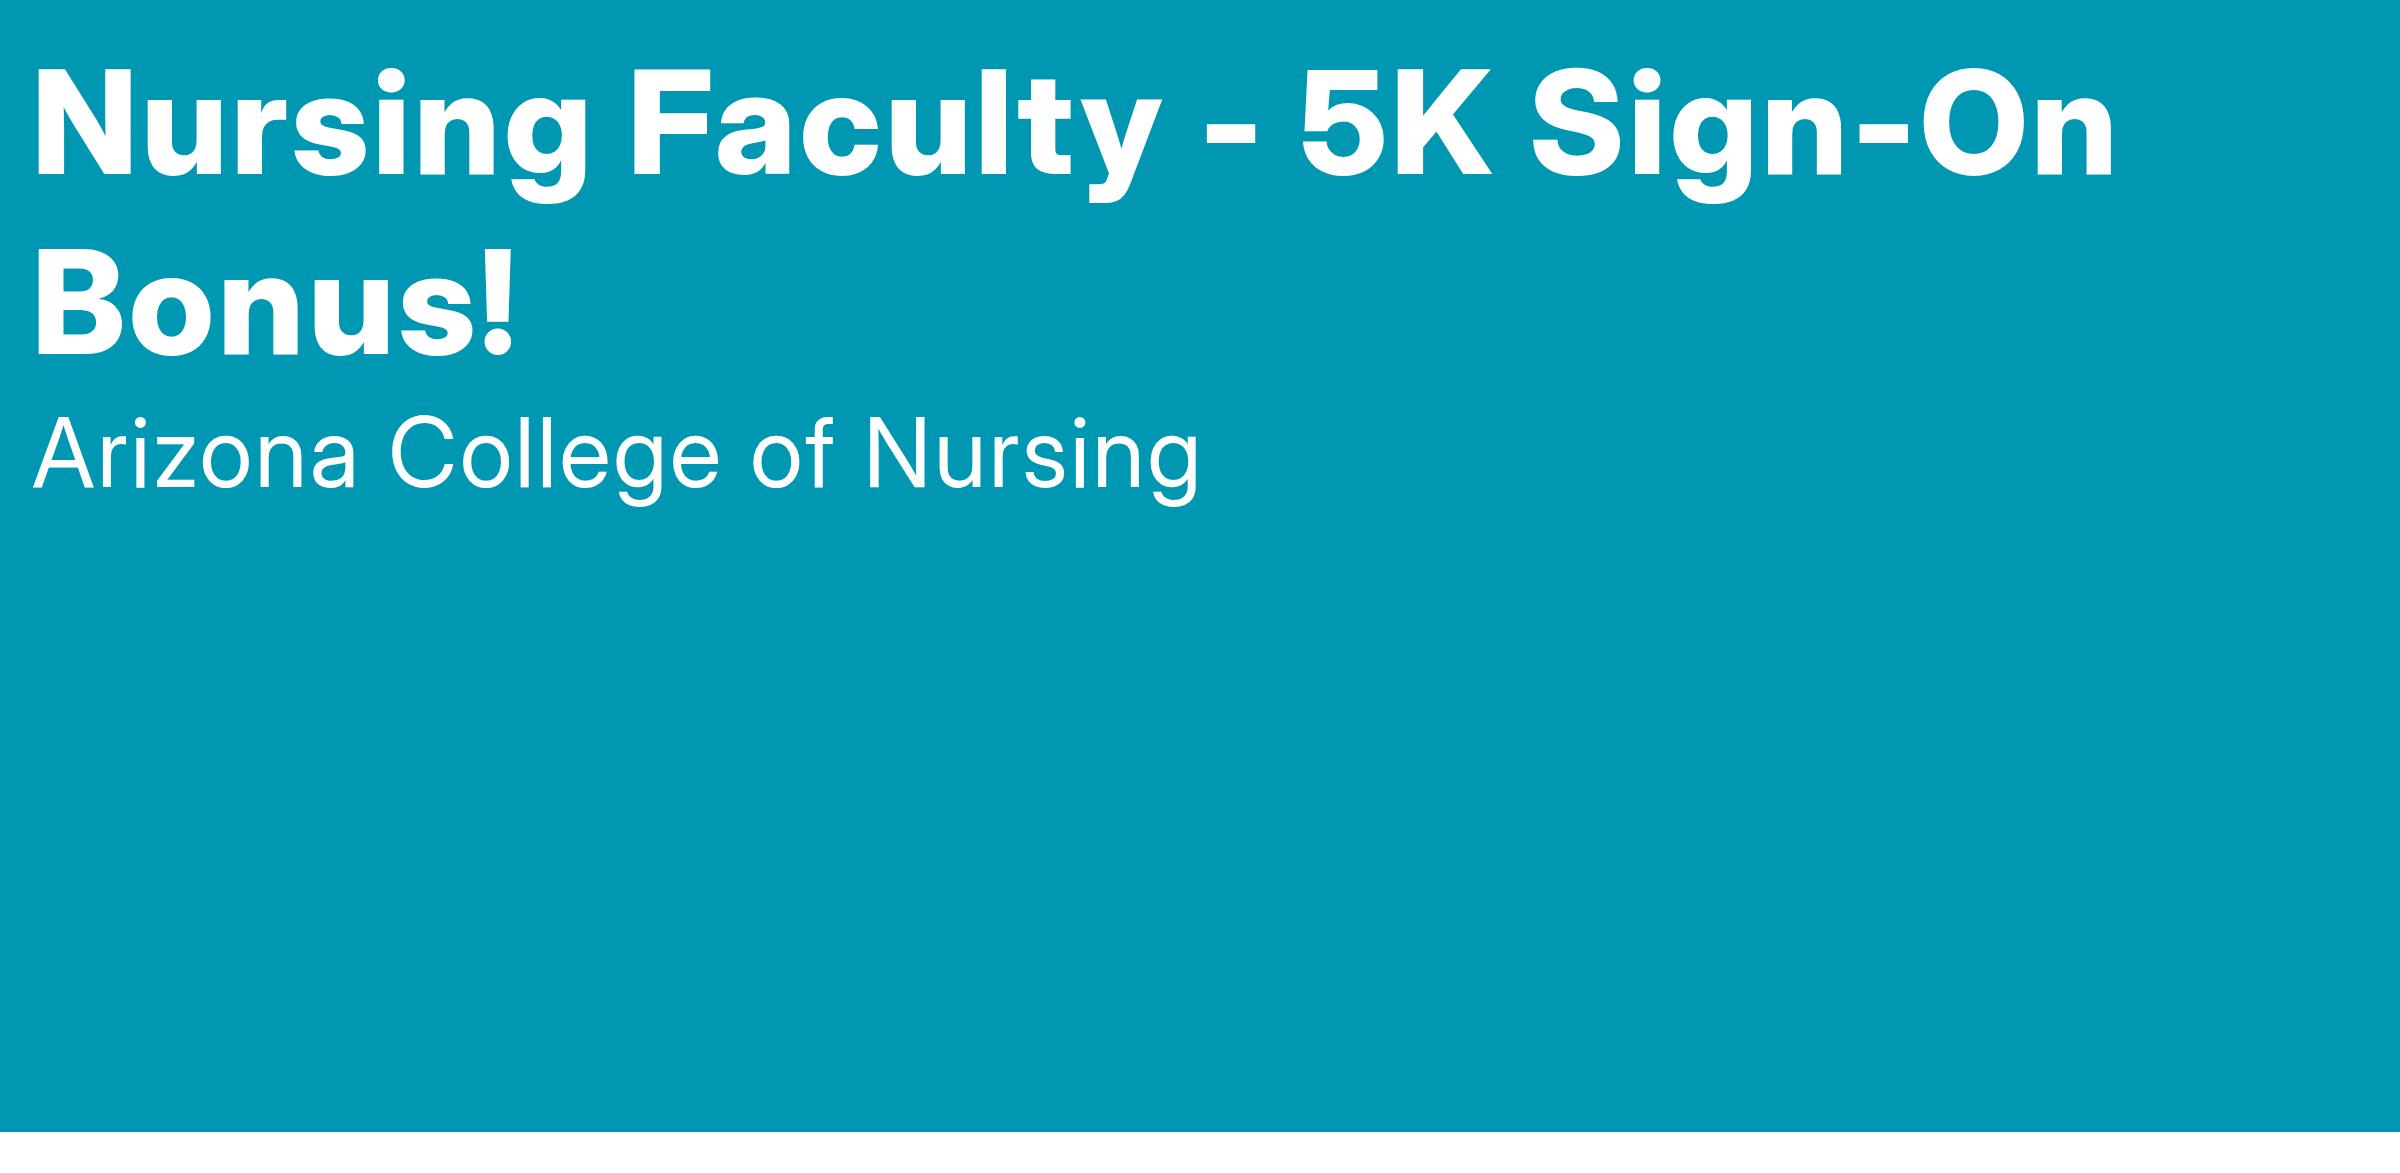Image resolution: width=2400 pixels, height=1173 pixels.
Task: Click the empty teal banner area below the employer name
Action: 1200,800
